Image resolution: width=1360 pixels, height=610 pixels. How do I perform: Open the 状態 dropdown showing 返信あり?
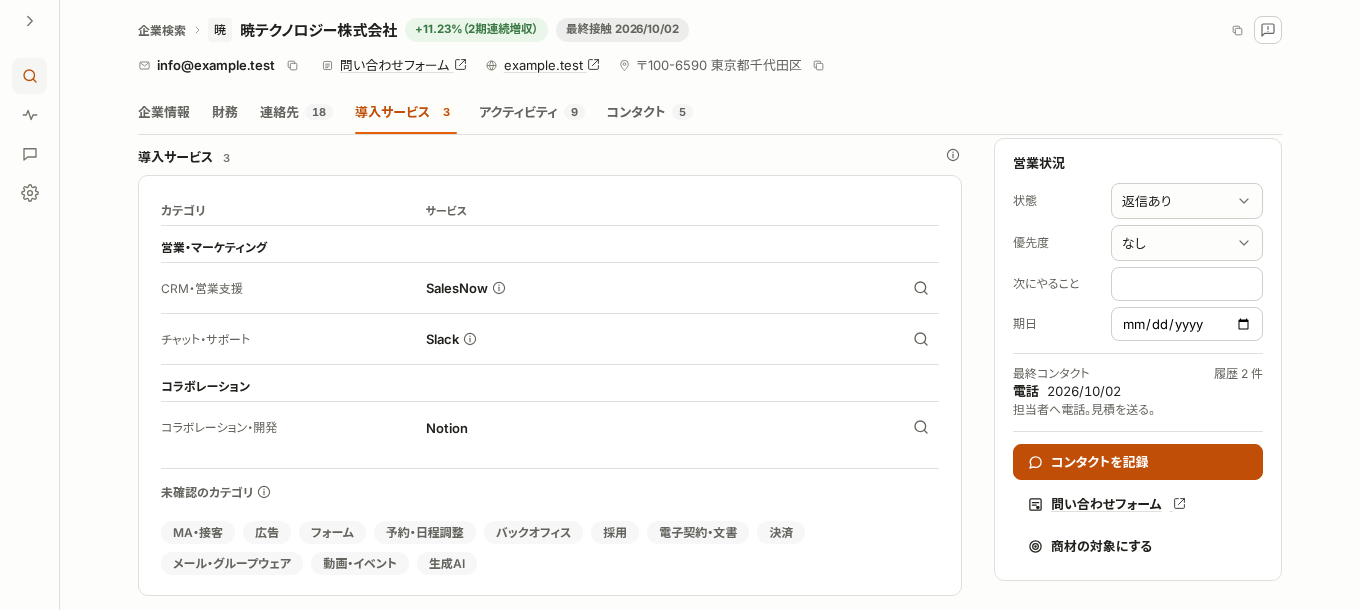tap(1187, 201)
